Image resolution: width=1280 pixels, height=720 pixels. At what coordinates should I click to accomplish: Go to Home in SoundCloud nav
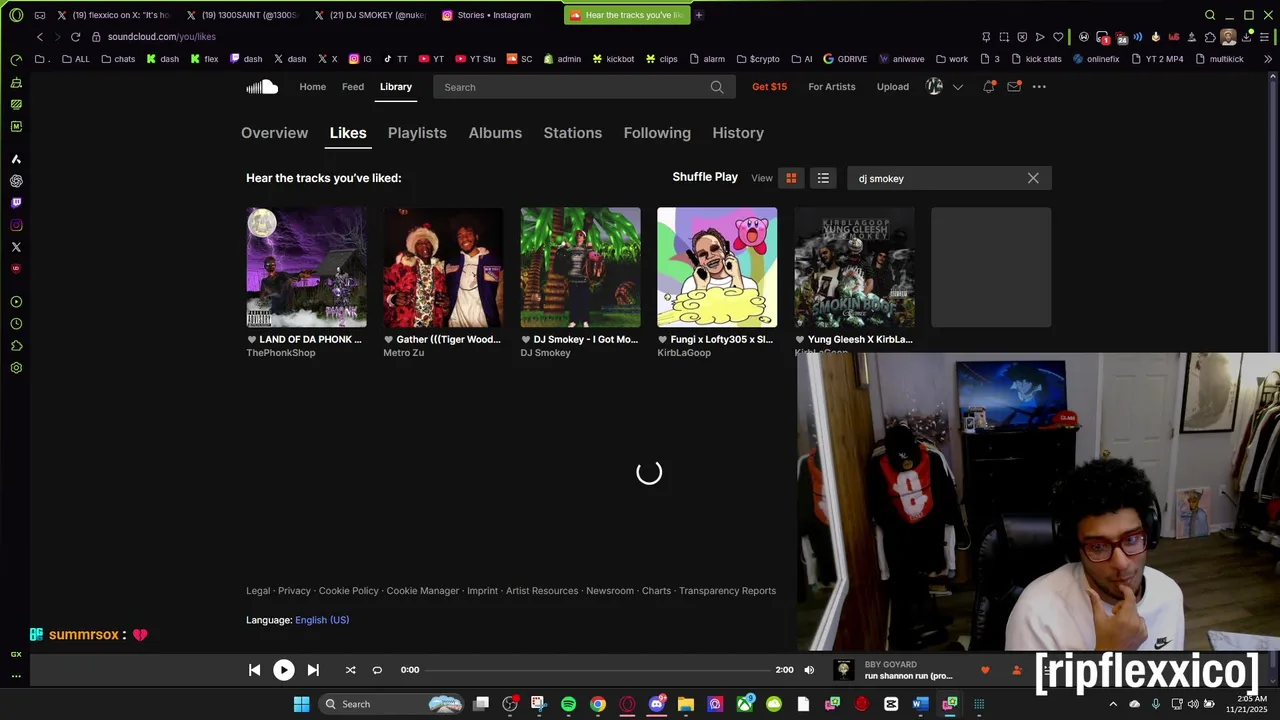tap(313, 87)
